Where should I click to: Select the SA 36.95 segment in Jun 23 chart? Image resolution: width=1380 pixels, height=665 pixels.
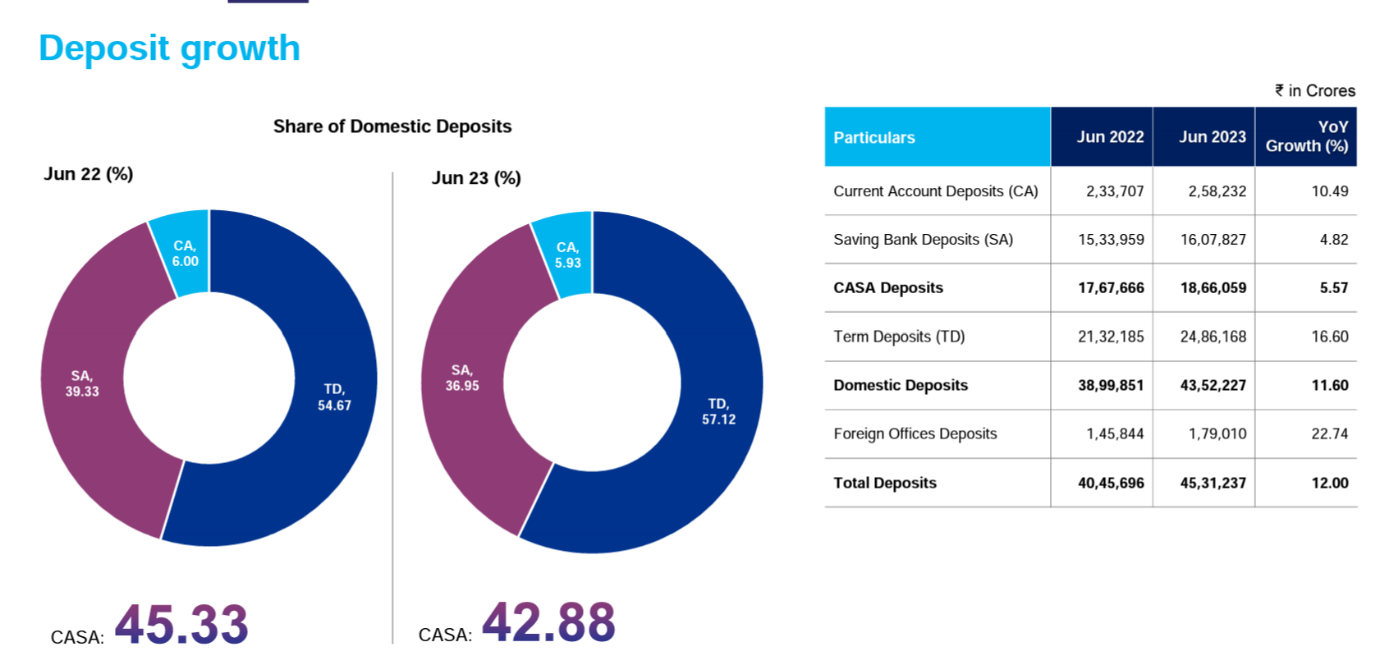pyautogui.click(x=462, y=377)
